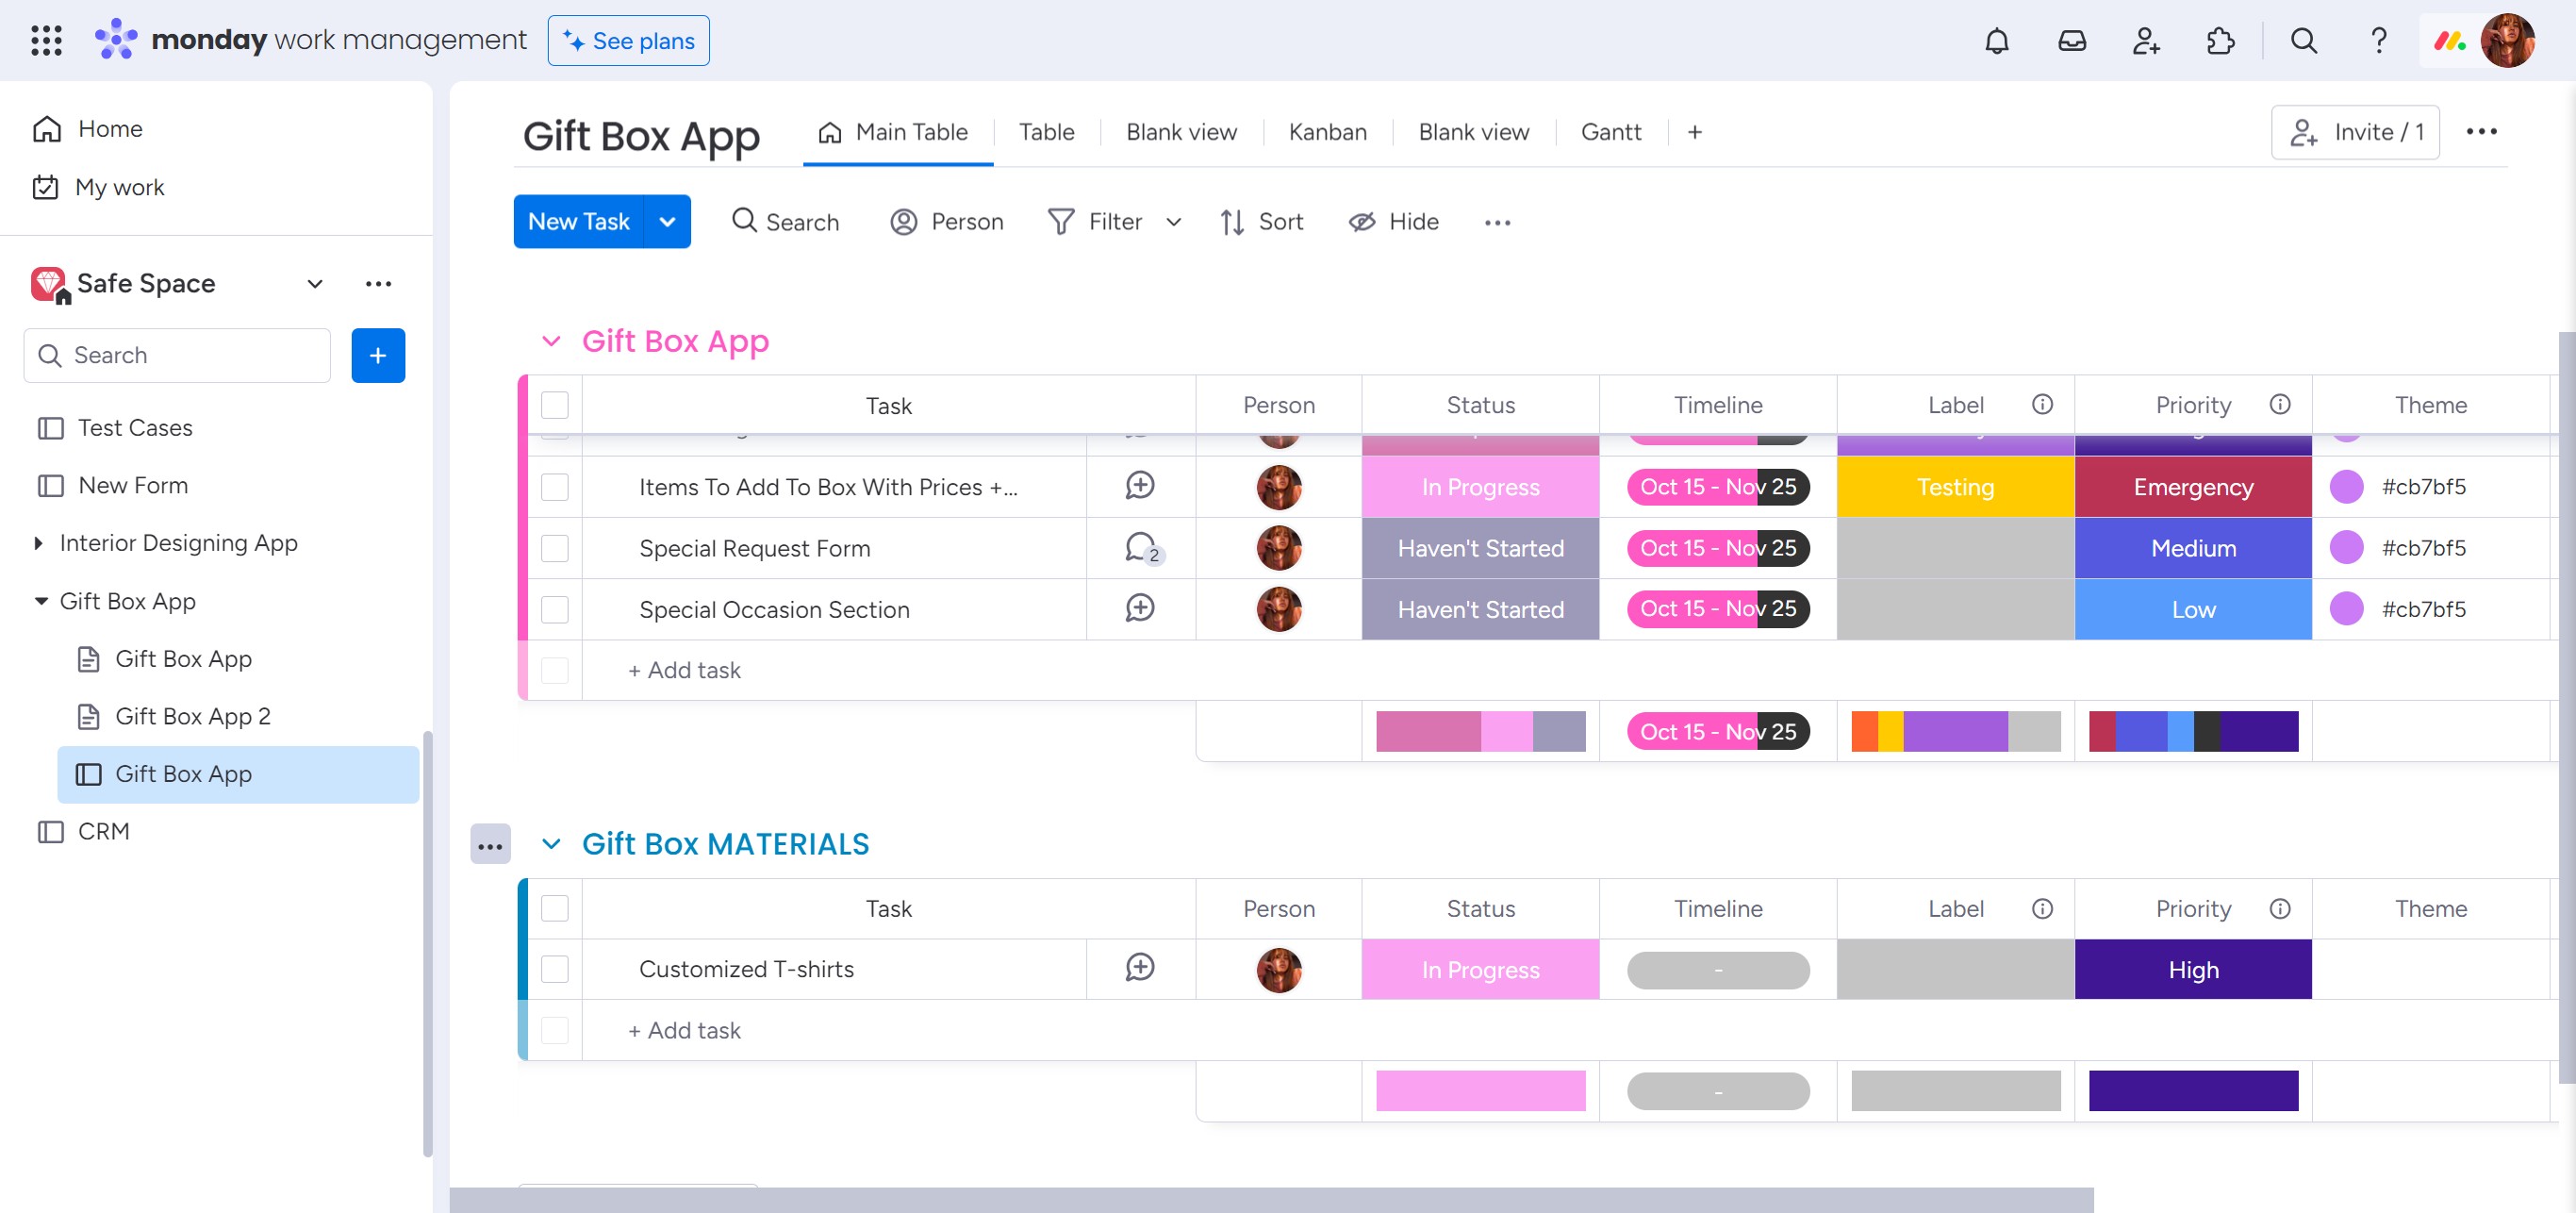Image resolution: width=2576 pixels, height=1213 pixels.
Task: Check the Special Occasion Section row checkbox
Action: 555,610
